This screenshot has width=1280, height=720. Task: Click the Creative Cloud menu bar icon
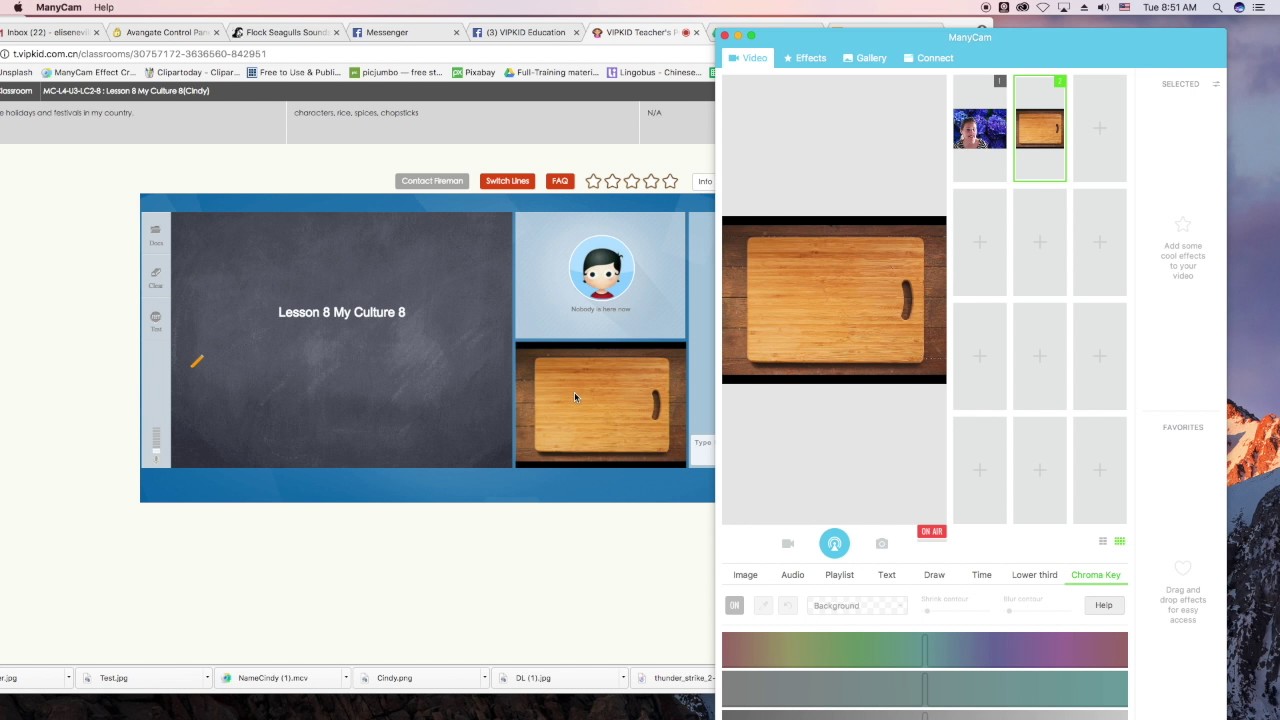pos(1022,7)
